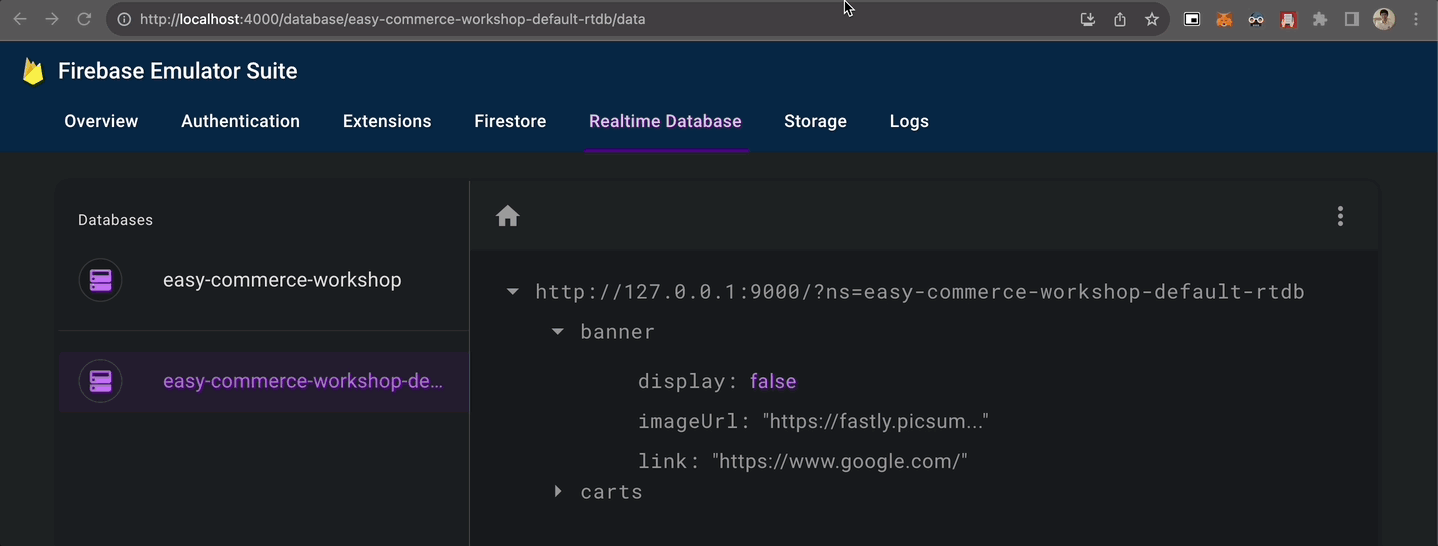Click the easy-commerce-workshop database icon
The height and width of the screenshot is (546, 1438).
[100, 280]
